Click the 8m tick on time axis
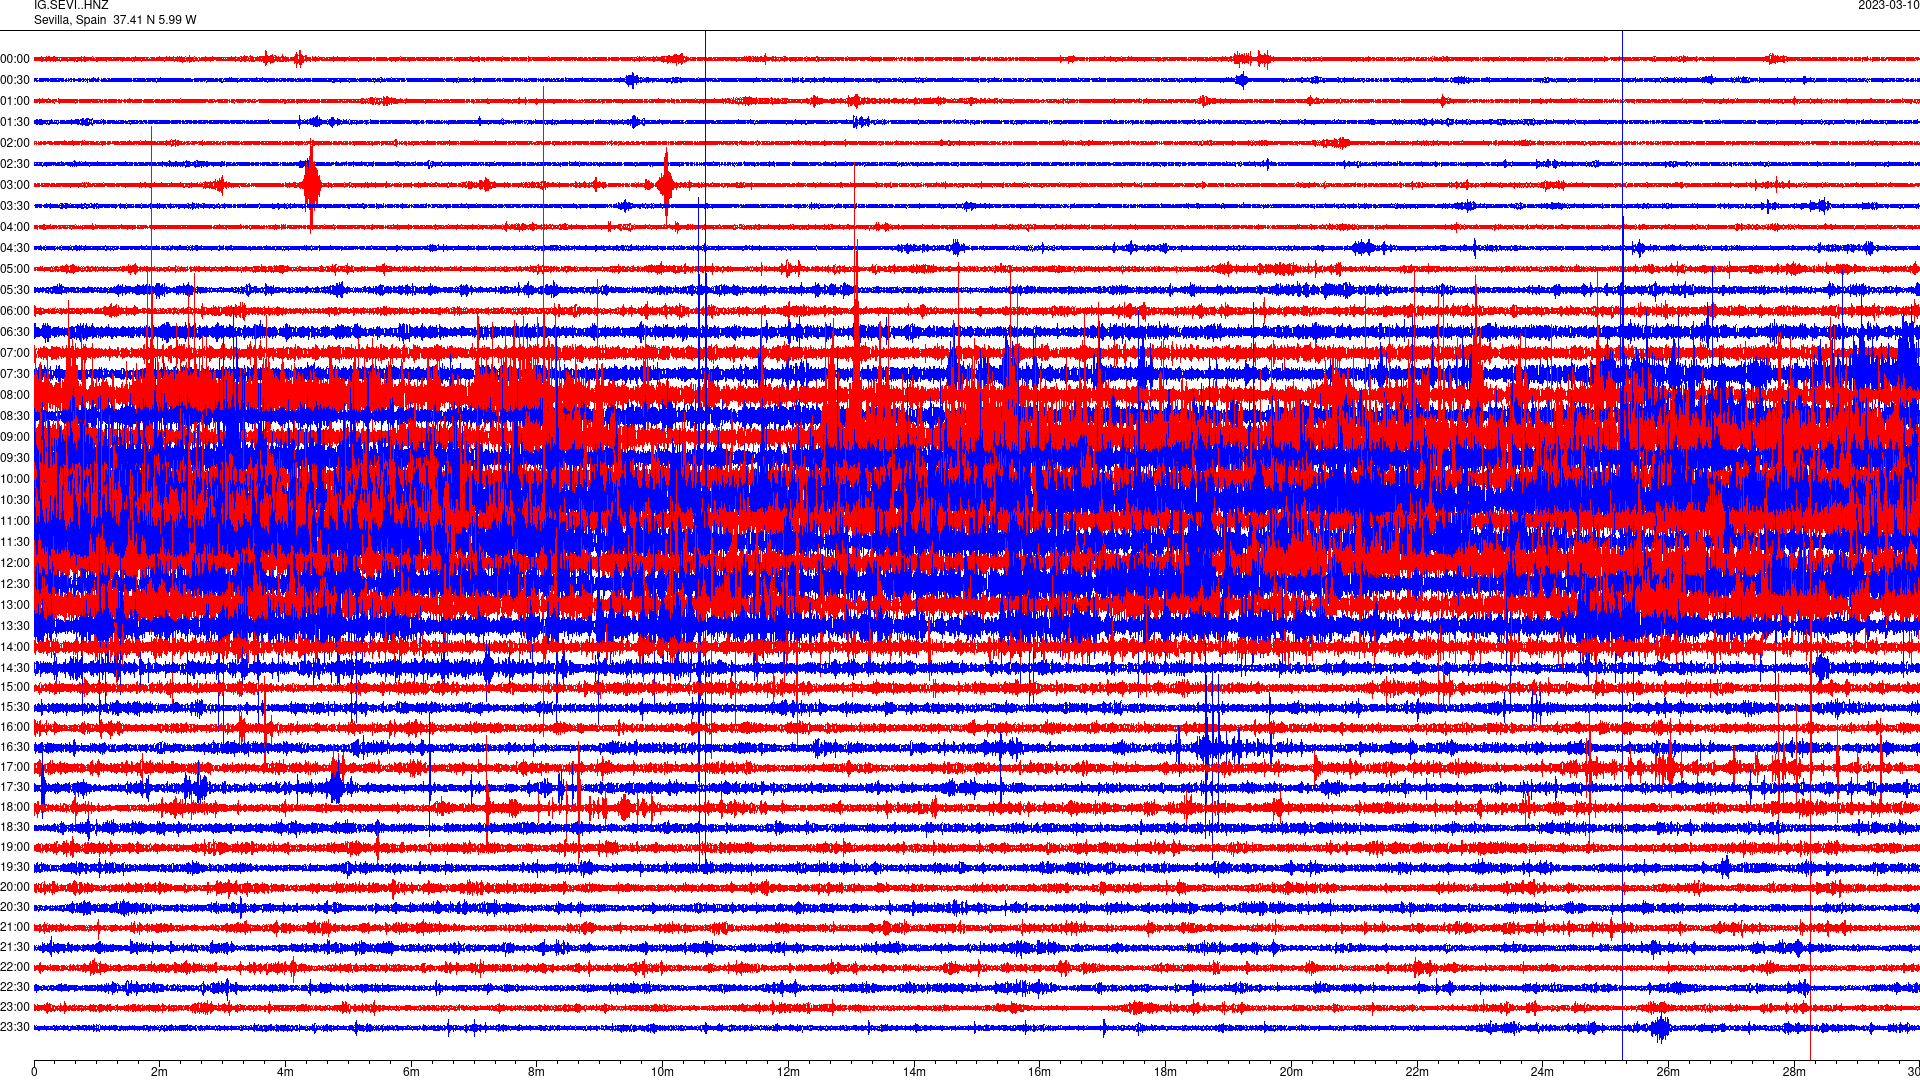 pos(537,1072)
